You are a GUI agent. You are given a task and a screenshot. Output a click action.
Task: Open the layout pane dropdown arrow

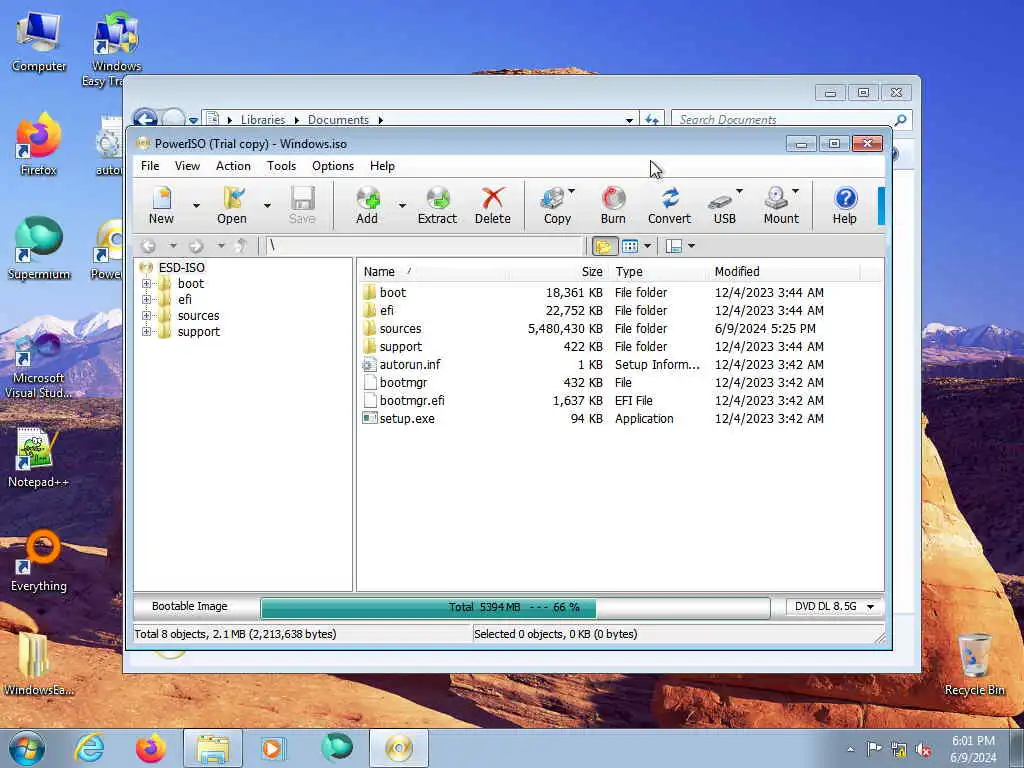(692, 246)
